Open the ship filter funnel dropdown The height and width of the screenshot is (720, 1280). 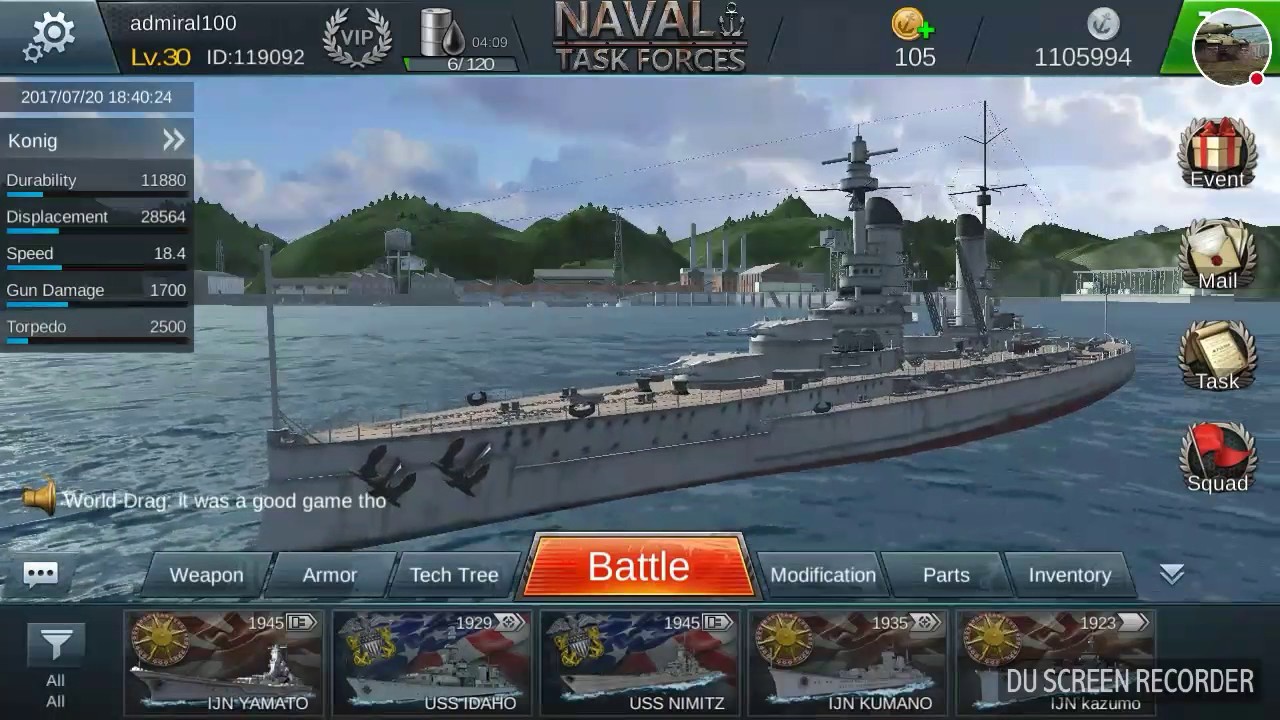tap(56, 646)
